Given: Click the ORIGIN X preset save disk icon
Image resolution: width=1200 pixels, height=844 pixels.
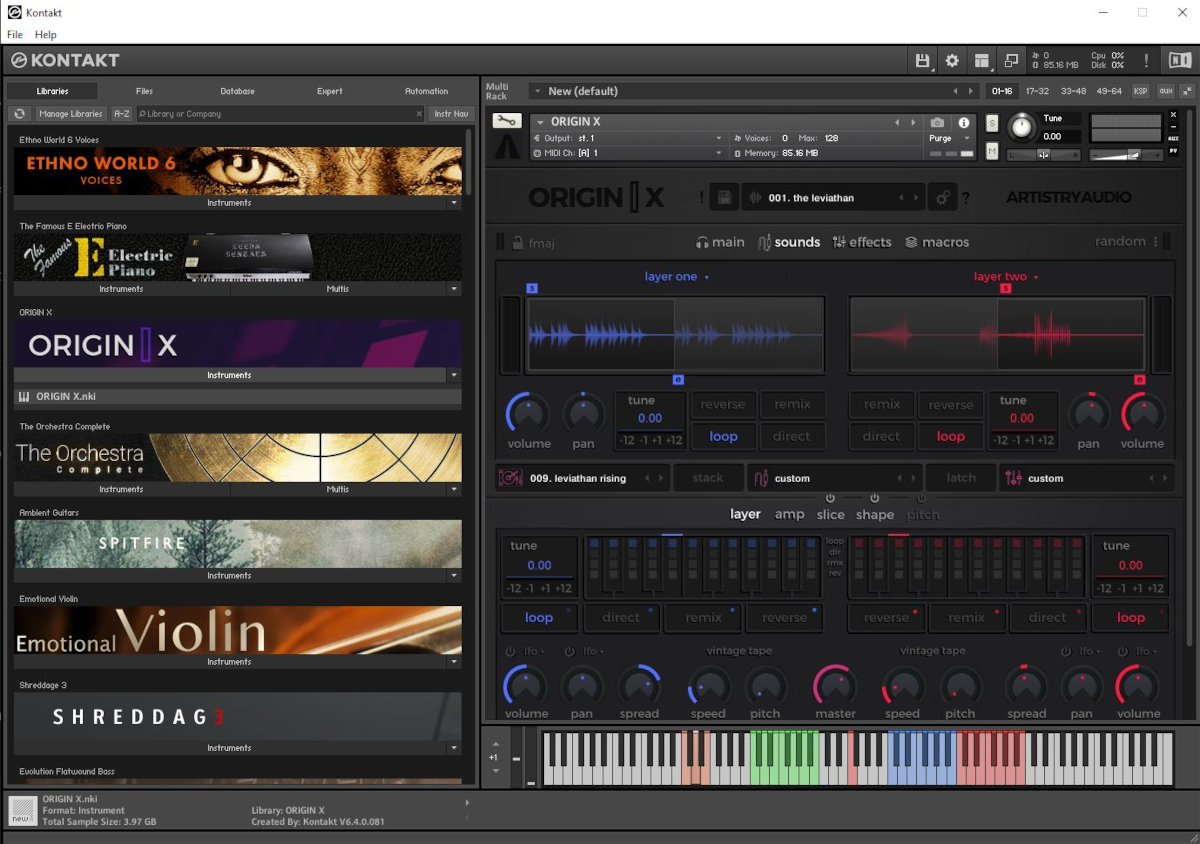Looking at the screenshot, I should point(726,198).
